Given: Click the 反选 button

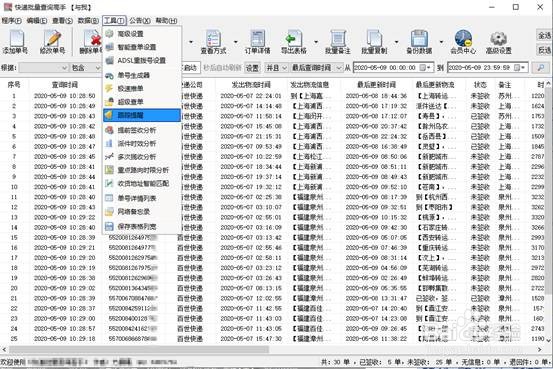Looking at the screenshot, I should pos(544,50).
